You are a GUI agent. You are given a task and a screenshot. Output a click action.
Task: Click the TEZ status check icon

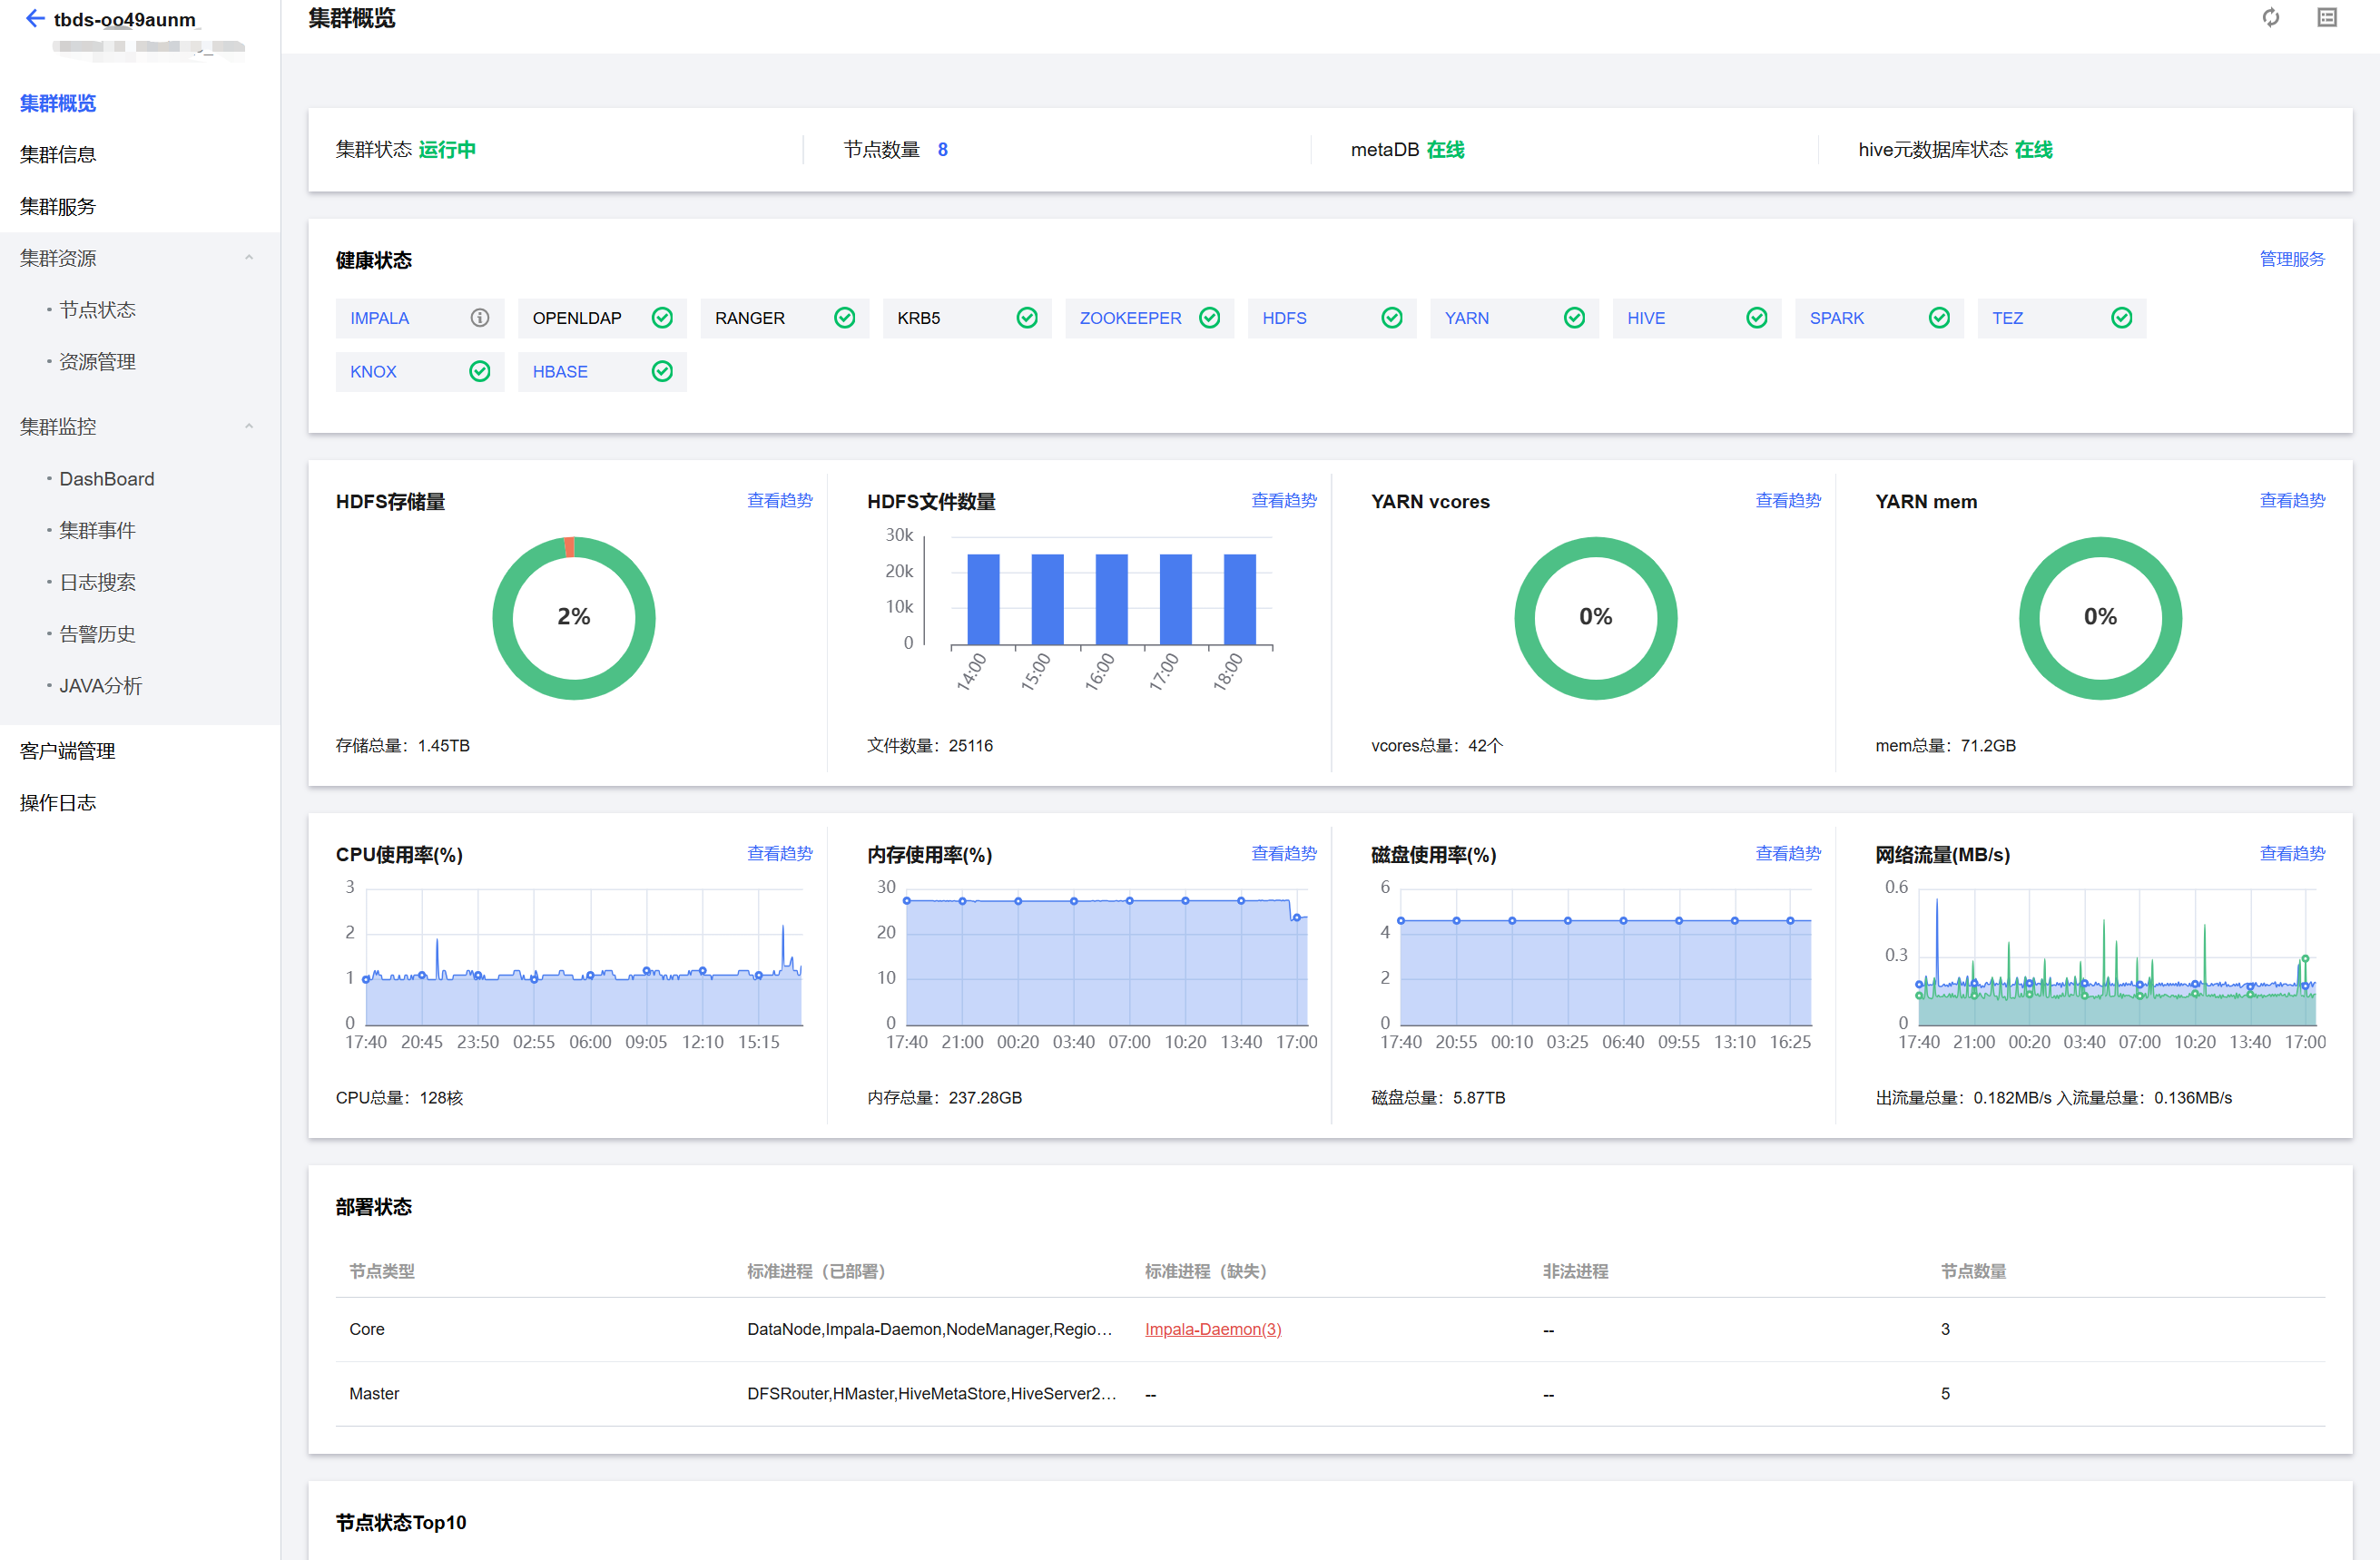[x=2121, y=318]
